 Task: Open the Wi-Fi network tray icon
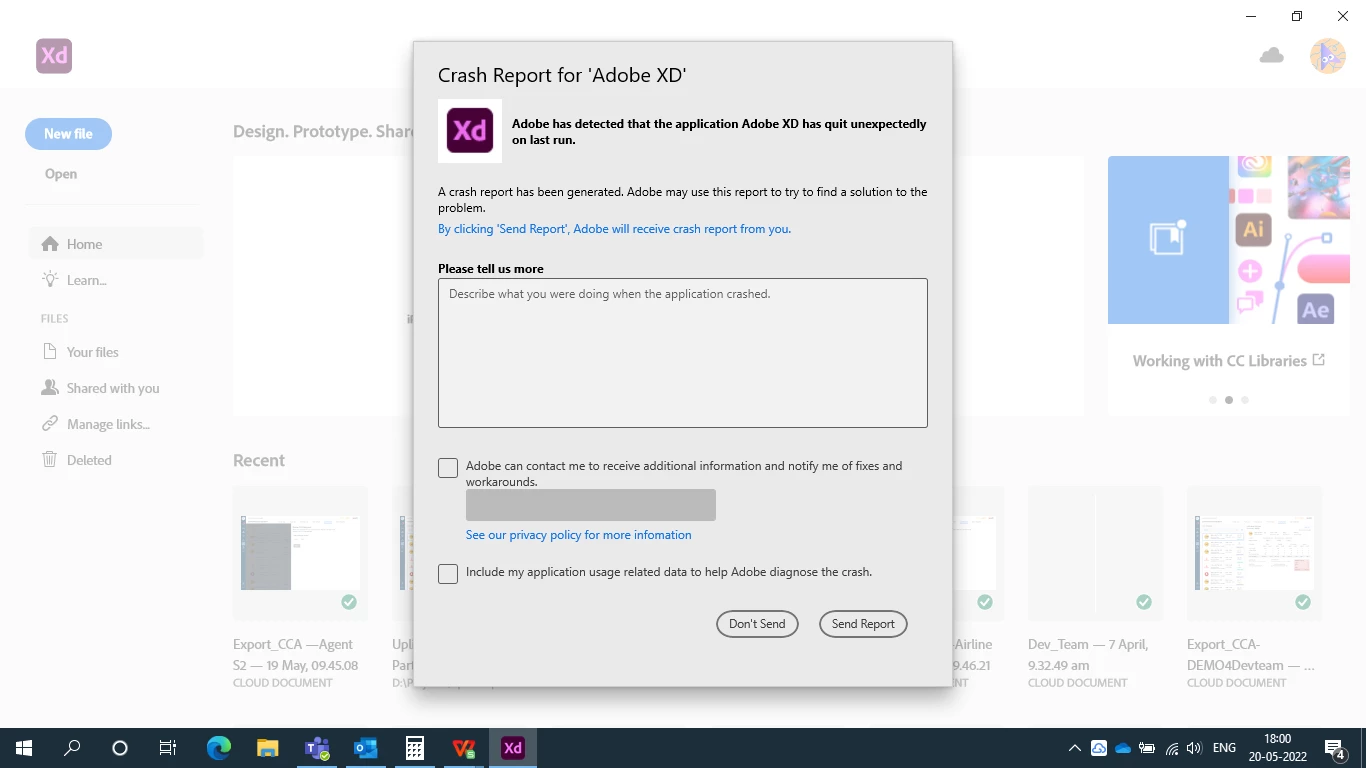click(x=1171, y=748)
